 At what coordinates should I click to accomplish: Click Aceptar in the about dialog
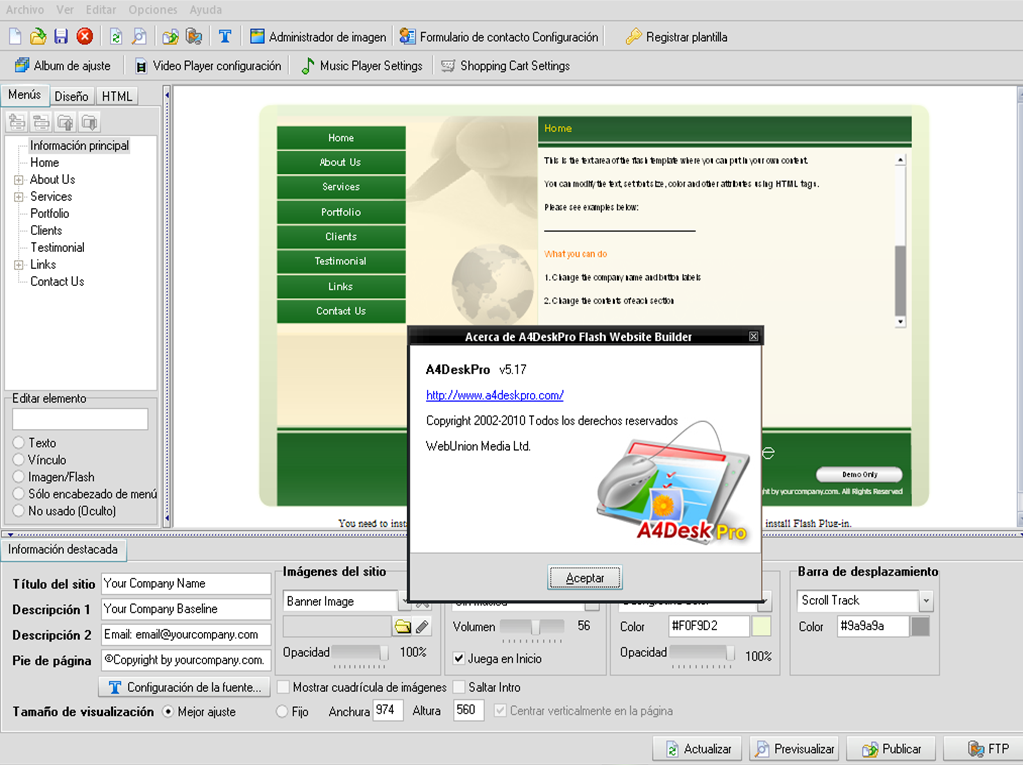tap(585, 578)
